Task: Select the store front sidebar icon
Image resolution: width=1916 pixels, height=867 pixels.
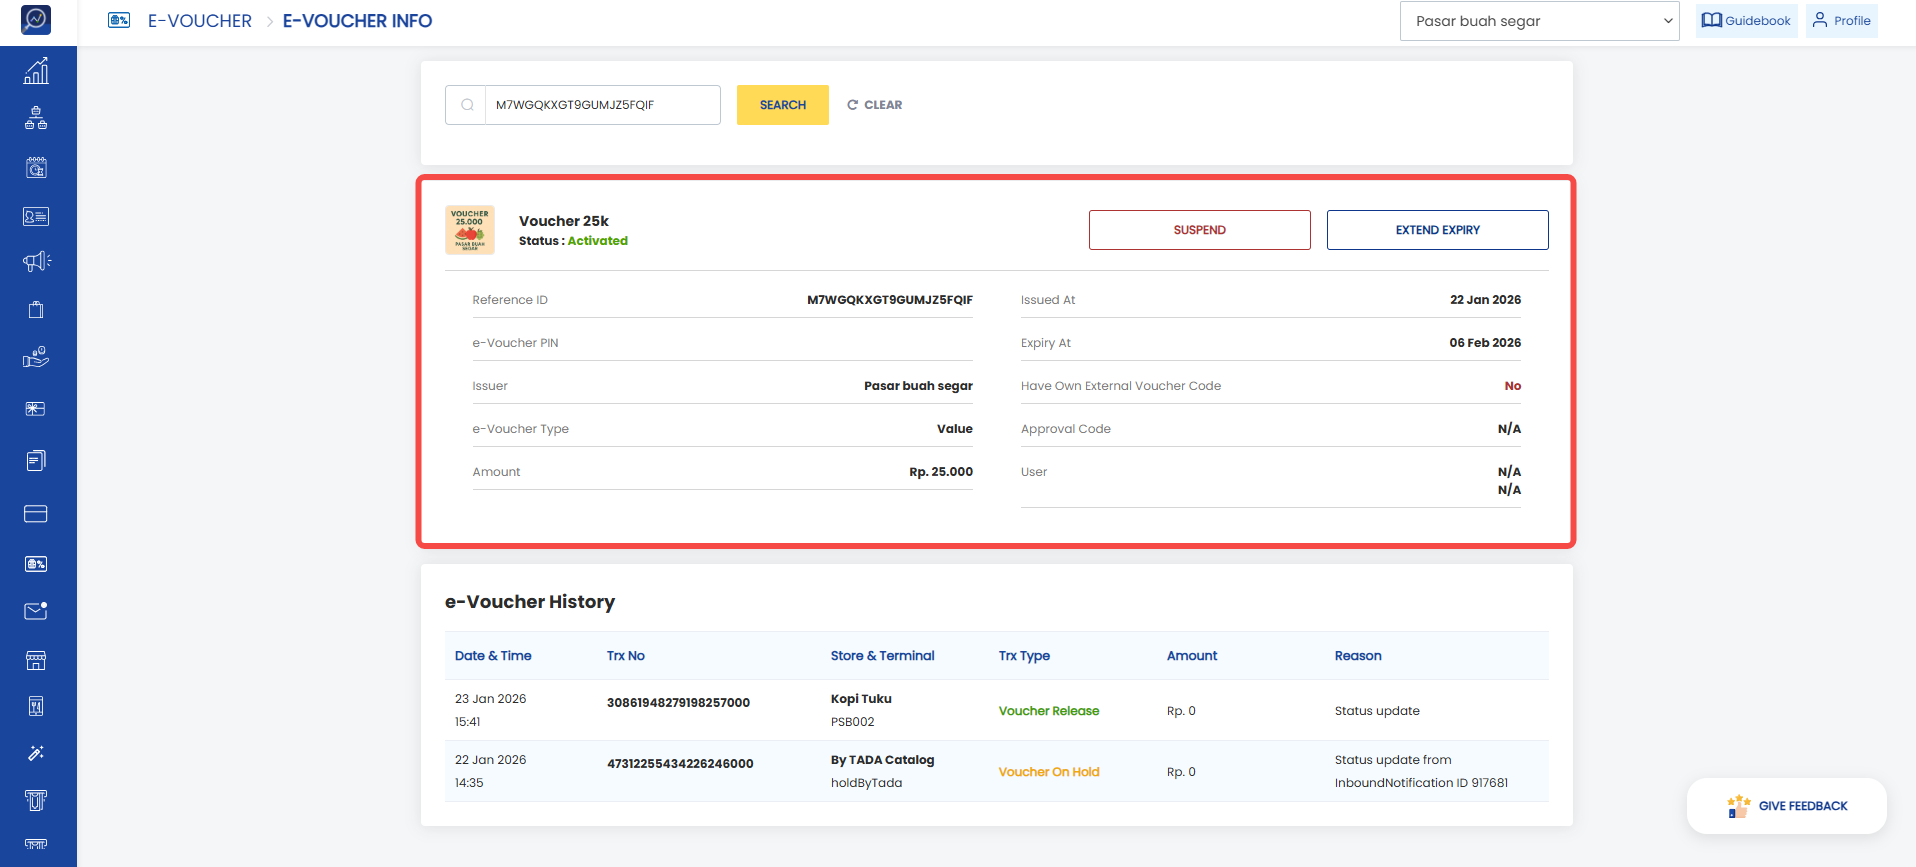Action: click(x=36, y=660)
